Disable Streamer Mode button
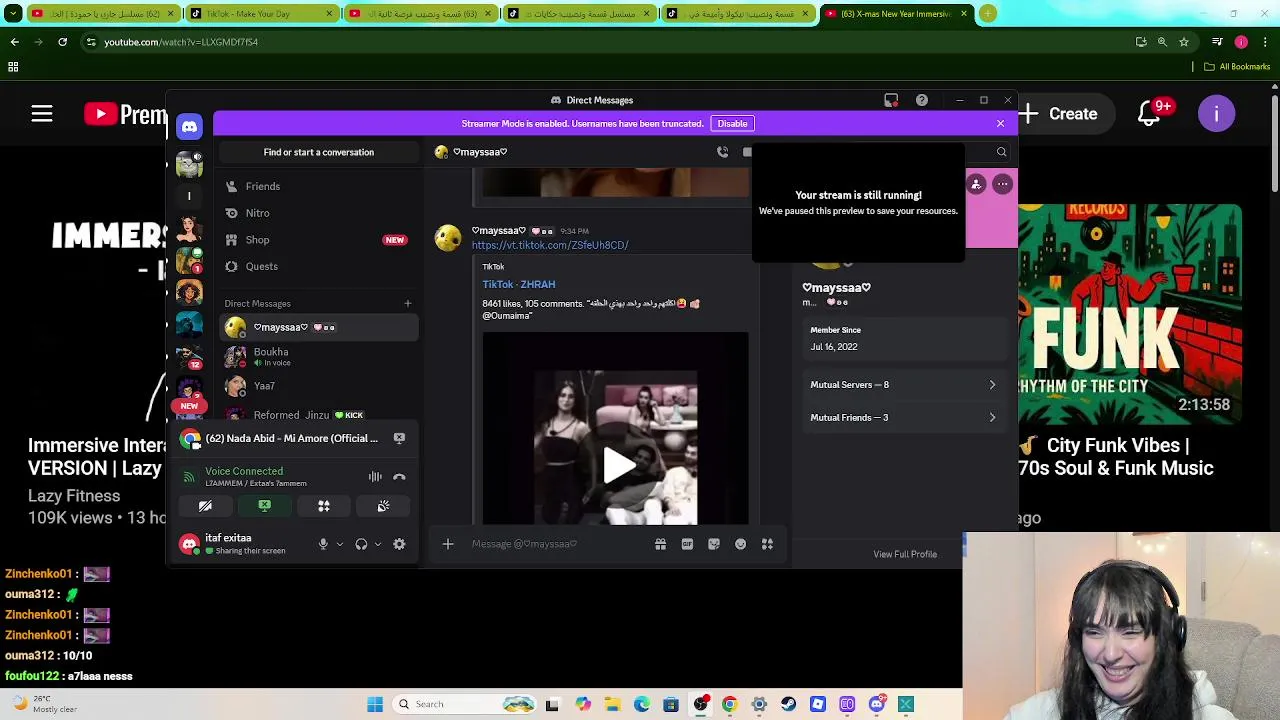 tap(732, 124)
